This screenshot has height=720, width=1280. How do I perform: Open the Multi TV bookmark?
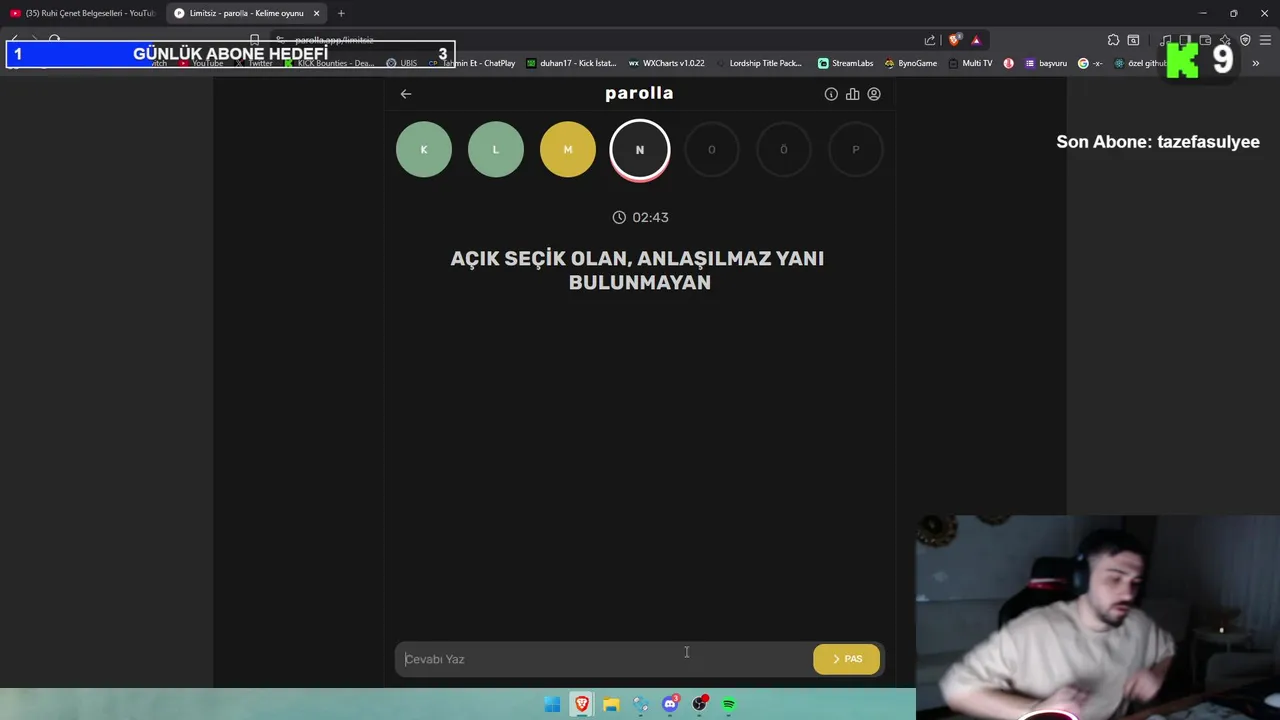tap(970, 63)
